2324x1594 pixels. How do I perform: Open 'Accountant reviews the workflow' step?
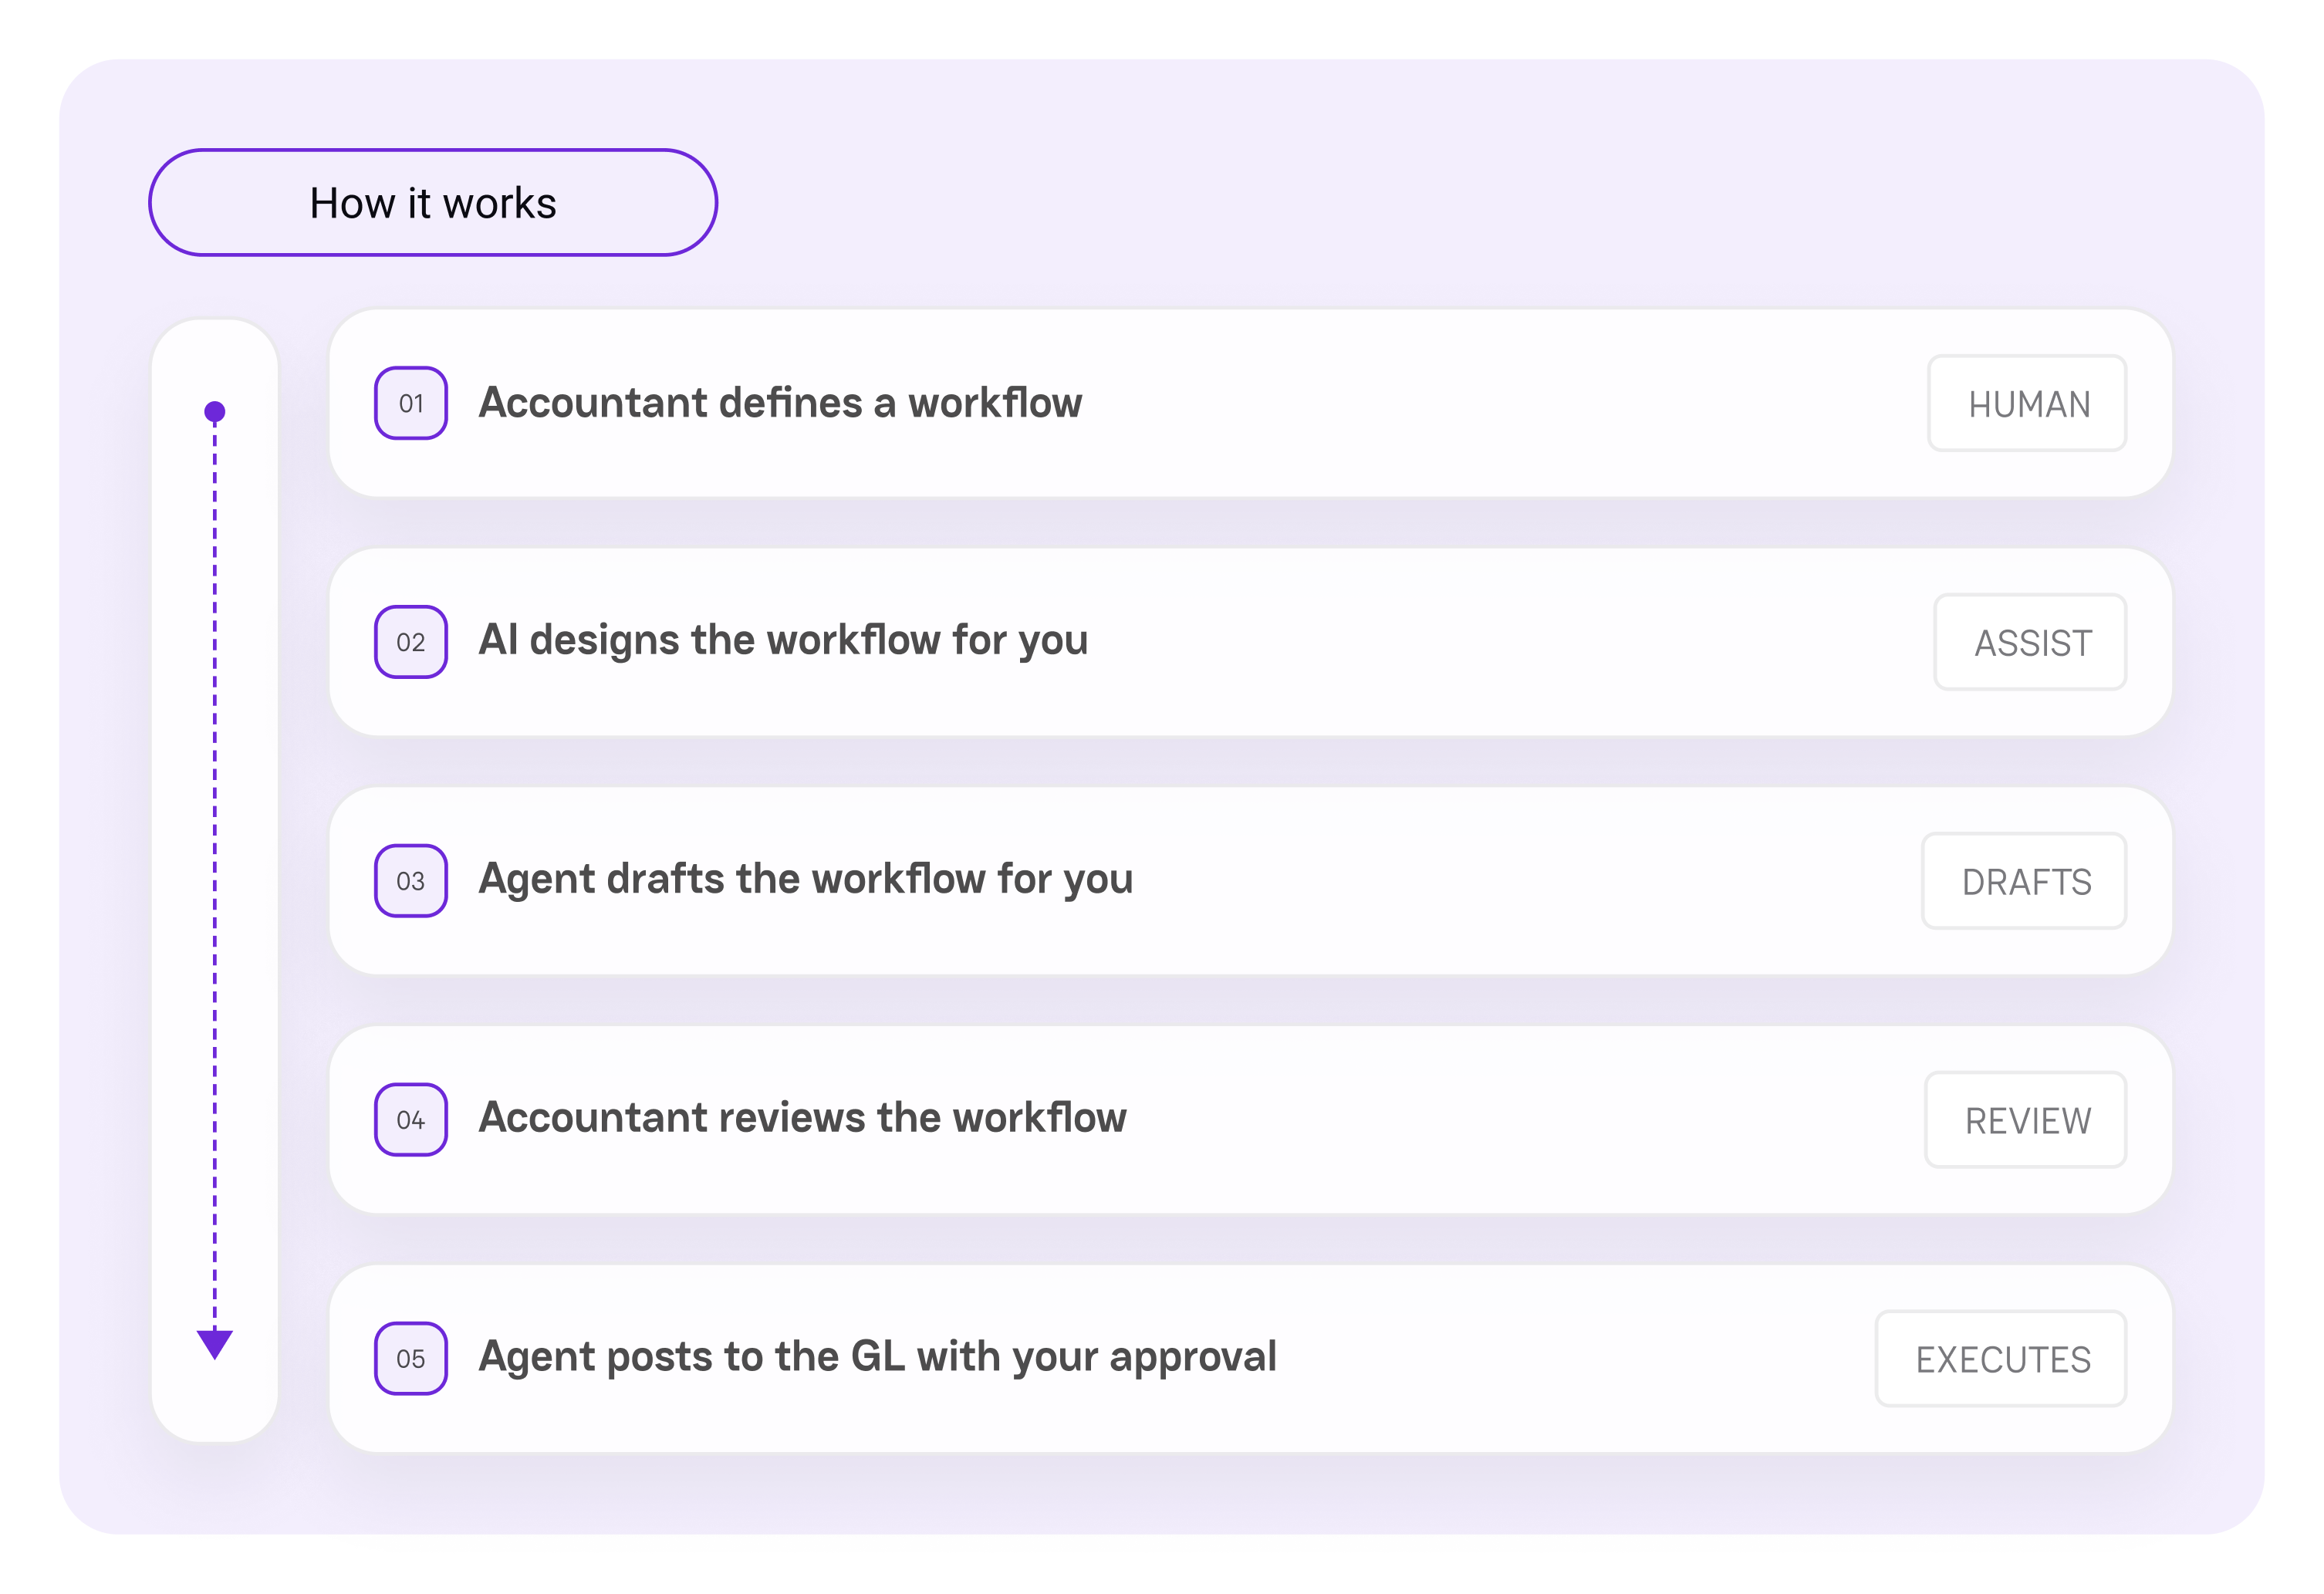click(x=802, y=1118)
